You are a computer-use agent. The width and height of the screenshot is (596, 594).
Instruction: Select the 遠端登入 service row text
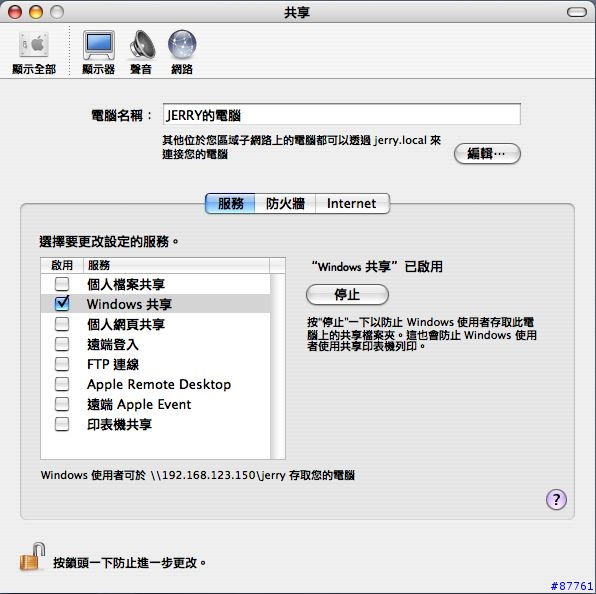click(x=113, y=344)
